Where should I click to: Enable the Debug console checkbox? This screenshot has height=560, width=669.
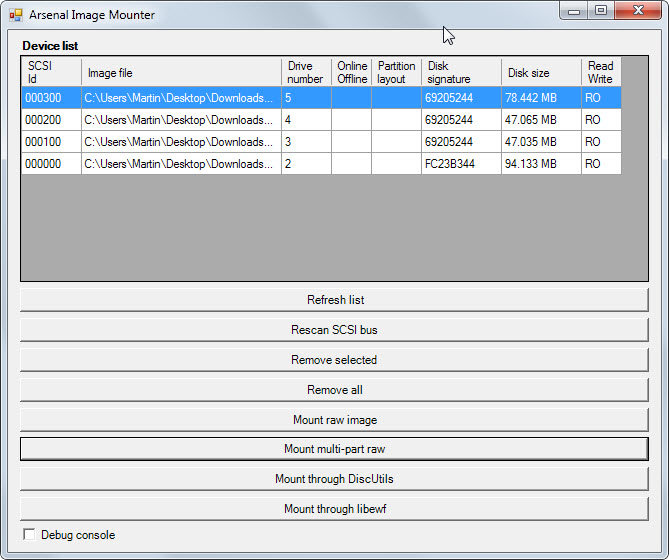click(x=28, y=535)
